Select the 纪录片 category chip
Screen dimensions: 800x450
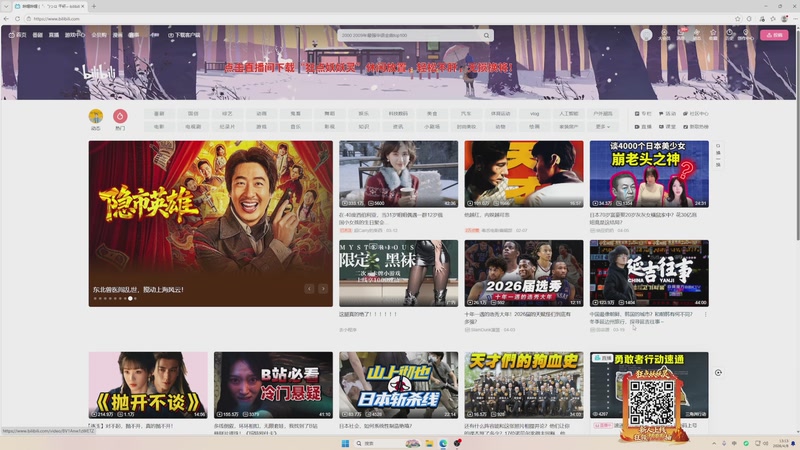(x=227, y=127)
